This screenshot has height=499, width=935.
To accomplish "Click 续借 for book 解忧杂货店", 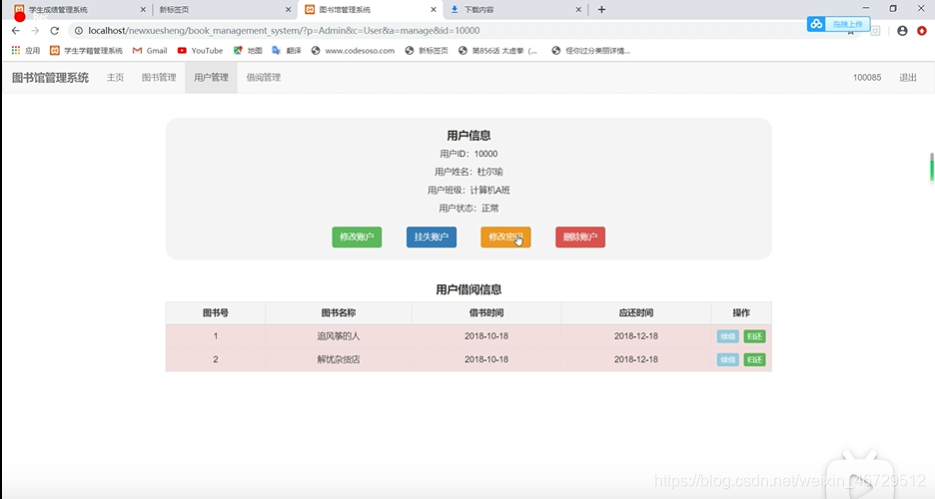I will click(727, 359).
